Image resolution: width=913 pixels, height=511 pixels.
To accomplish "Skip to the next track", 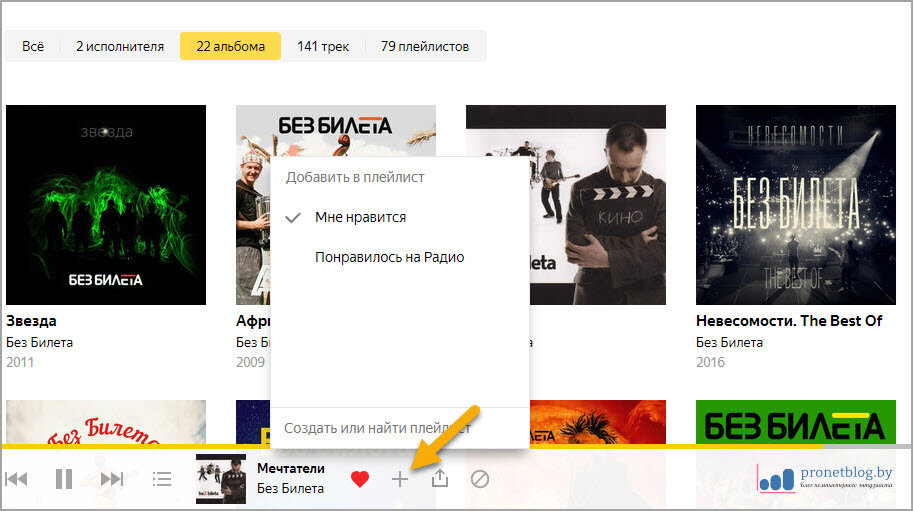I will [112, 479].
